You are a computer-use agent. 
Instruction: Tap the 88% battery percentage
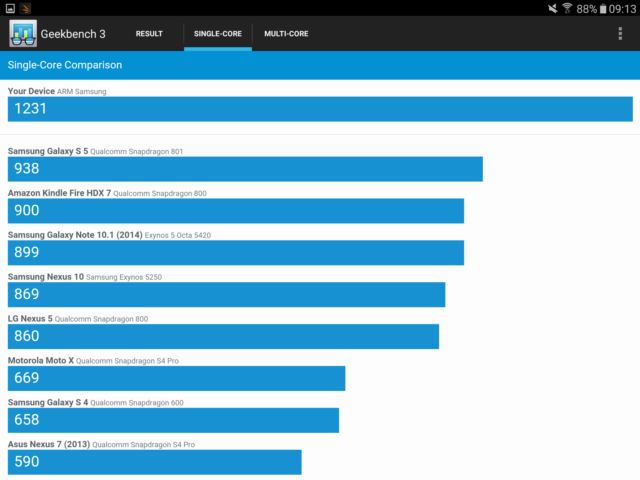click(x=587, y=9)
